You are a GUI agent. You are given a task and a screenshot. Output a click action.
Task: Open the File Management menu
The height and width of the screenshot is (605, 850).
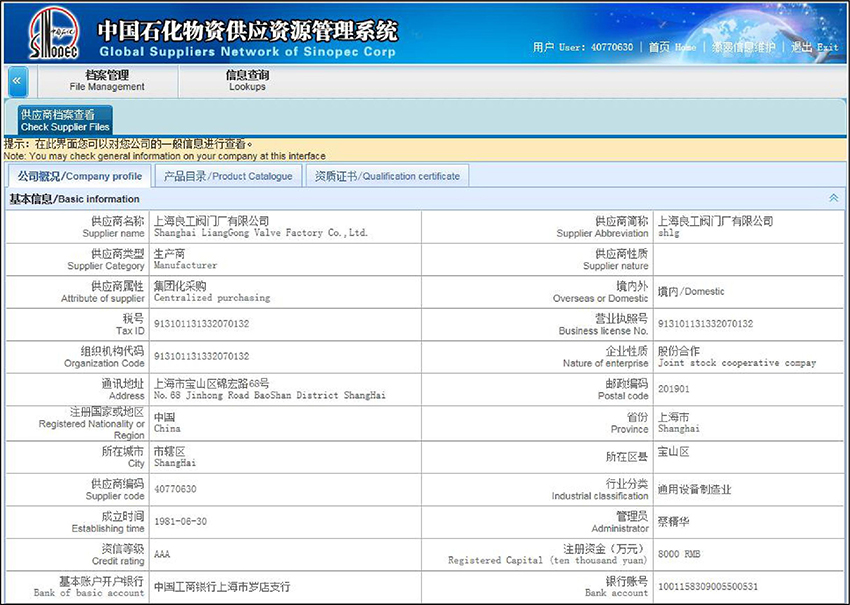pos(107,81)
